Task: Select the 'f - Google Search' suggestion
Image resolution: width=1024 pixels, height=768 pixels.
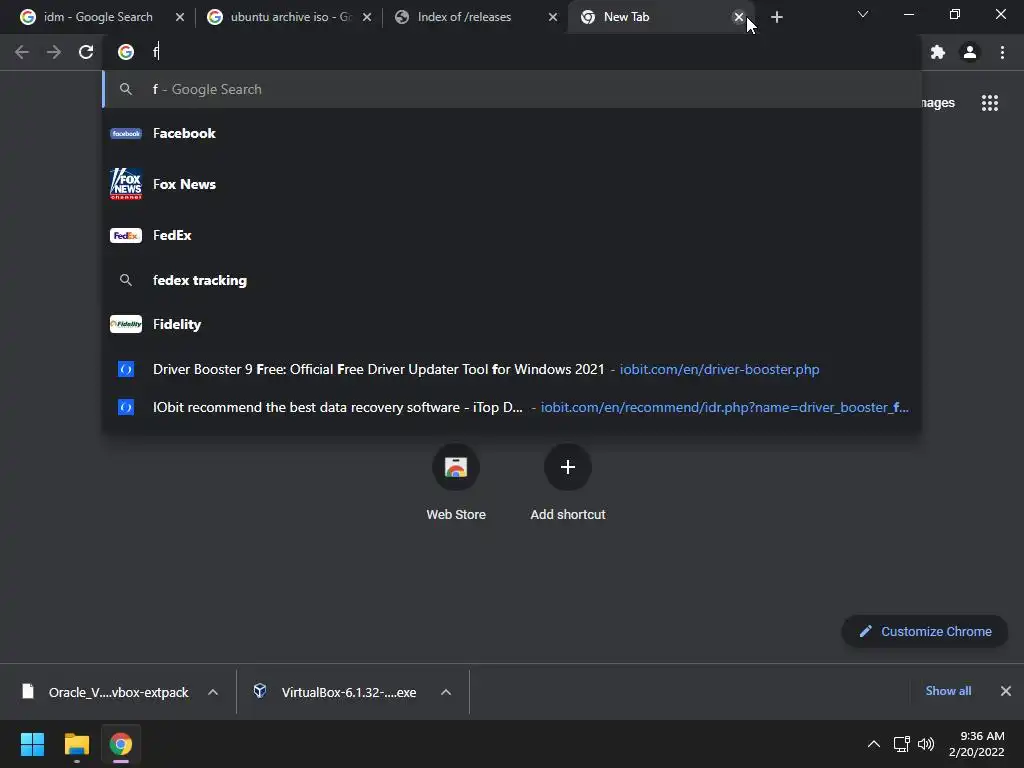Action: [512, 89]
